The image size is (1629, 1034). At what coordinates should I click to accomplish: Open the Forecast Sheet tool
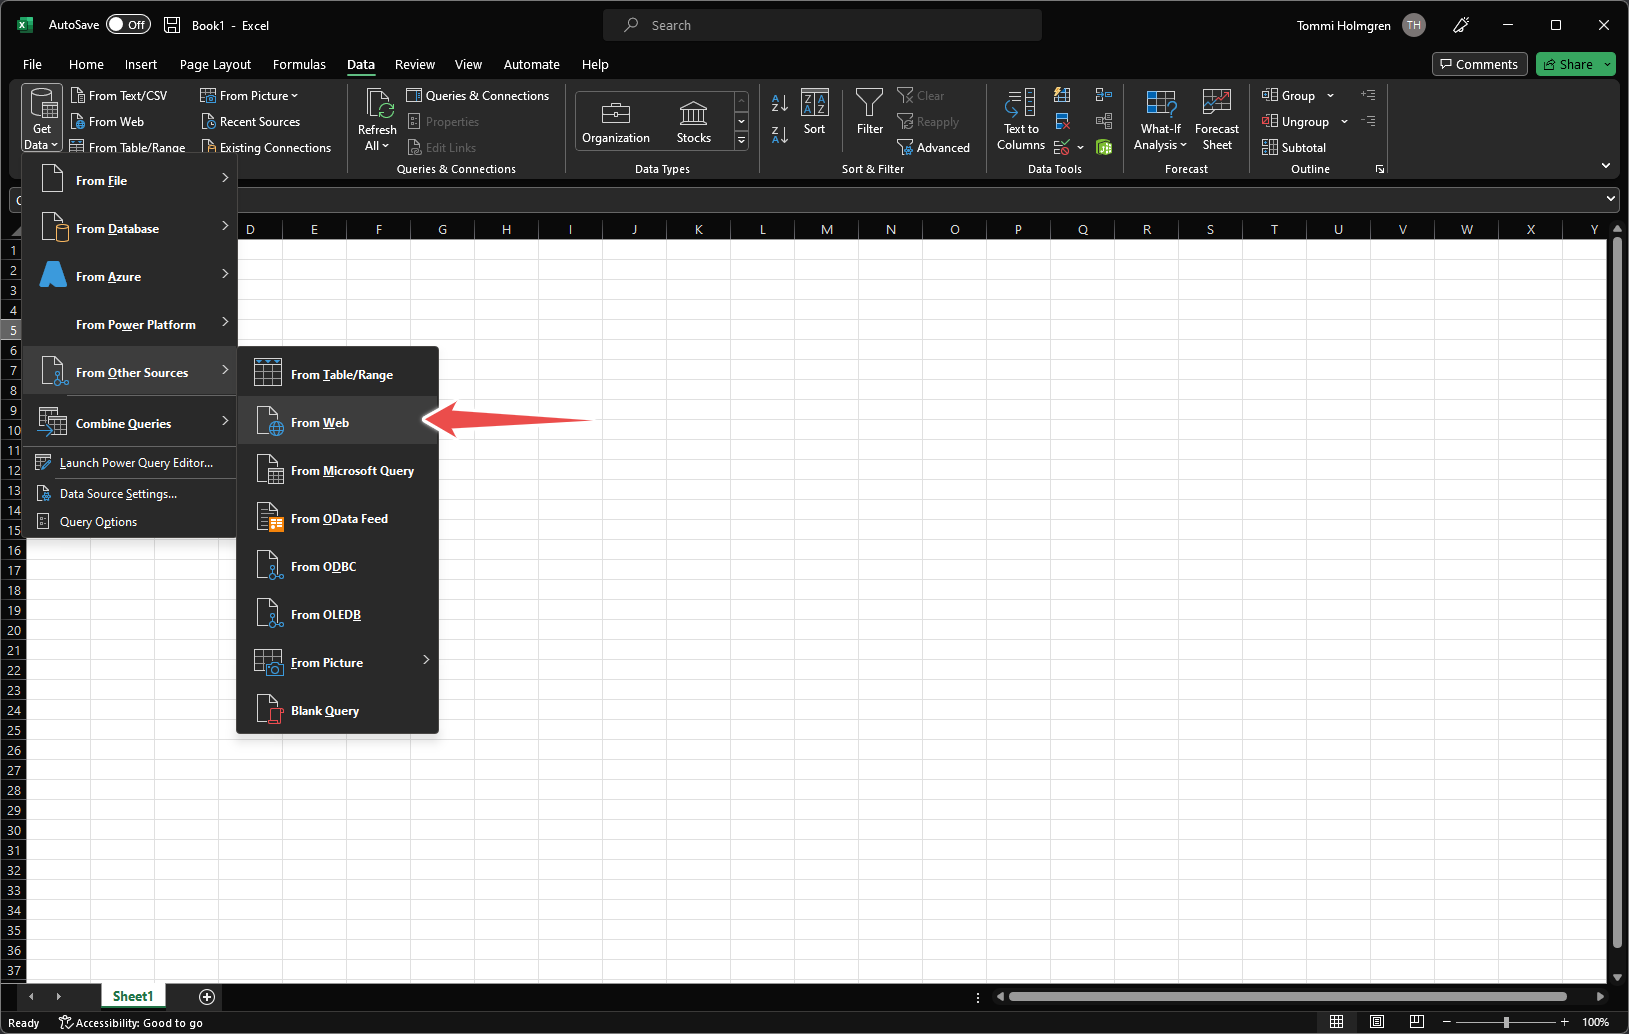pos(1217,120)
